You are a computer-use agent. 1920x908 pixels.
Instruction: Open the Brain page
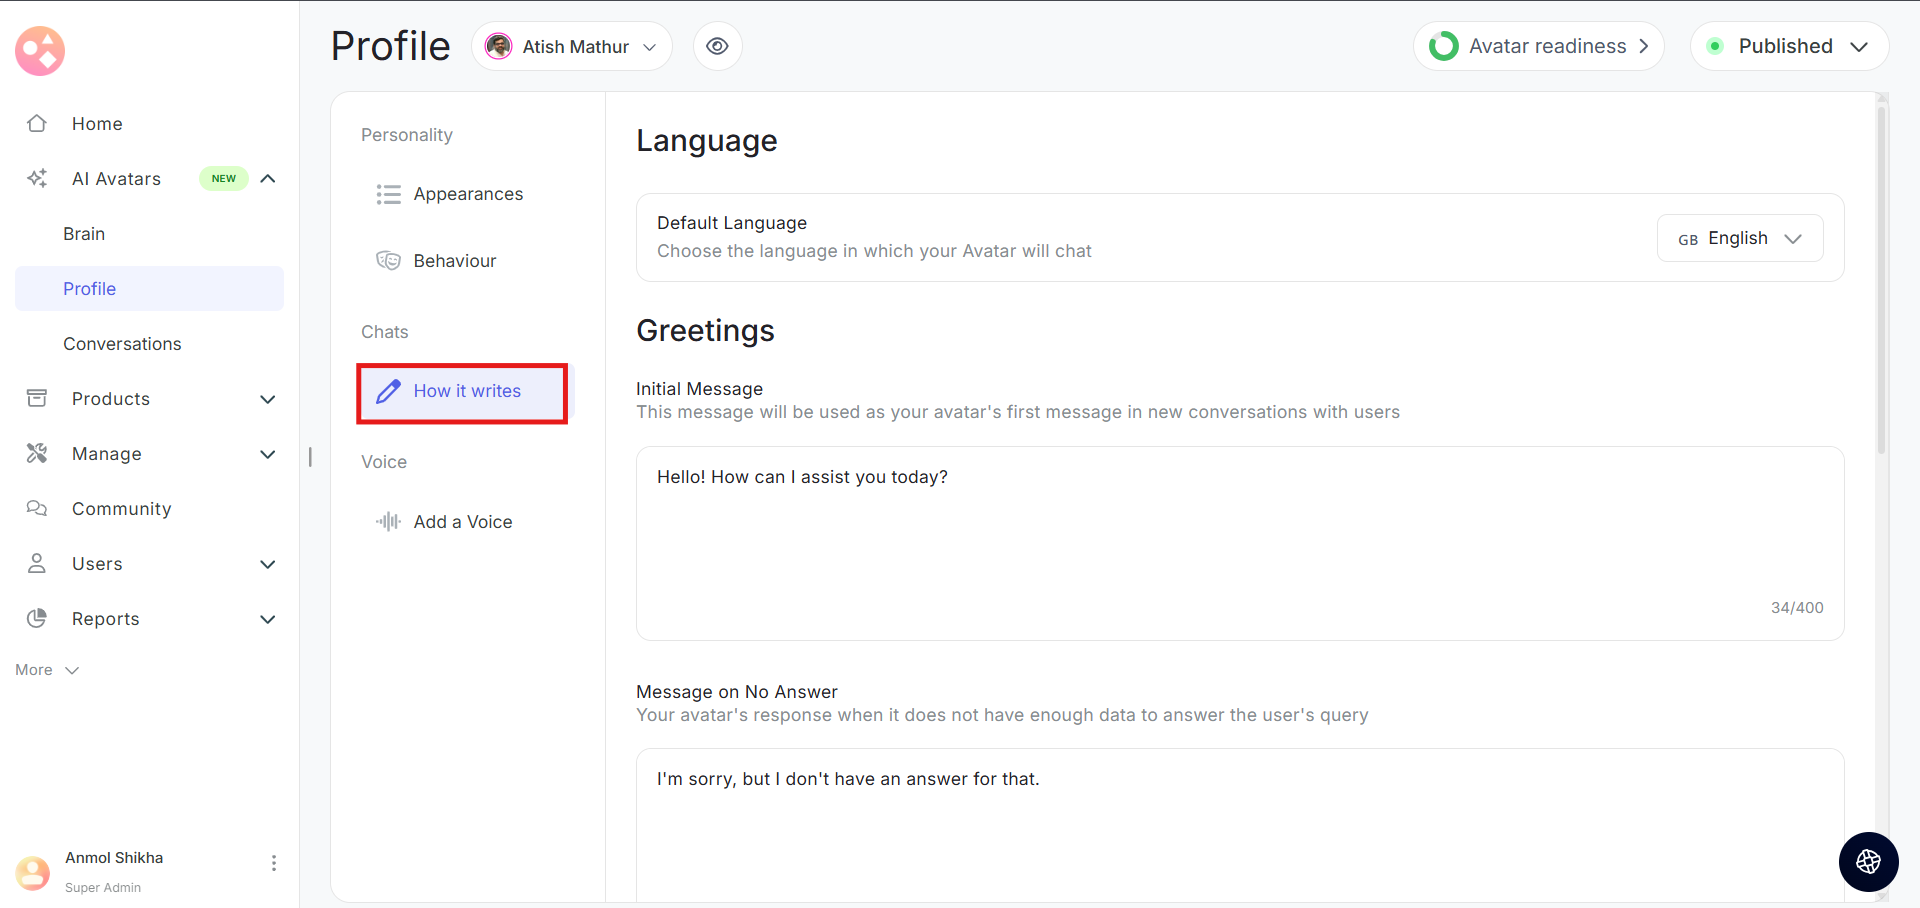pos(84,234)
